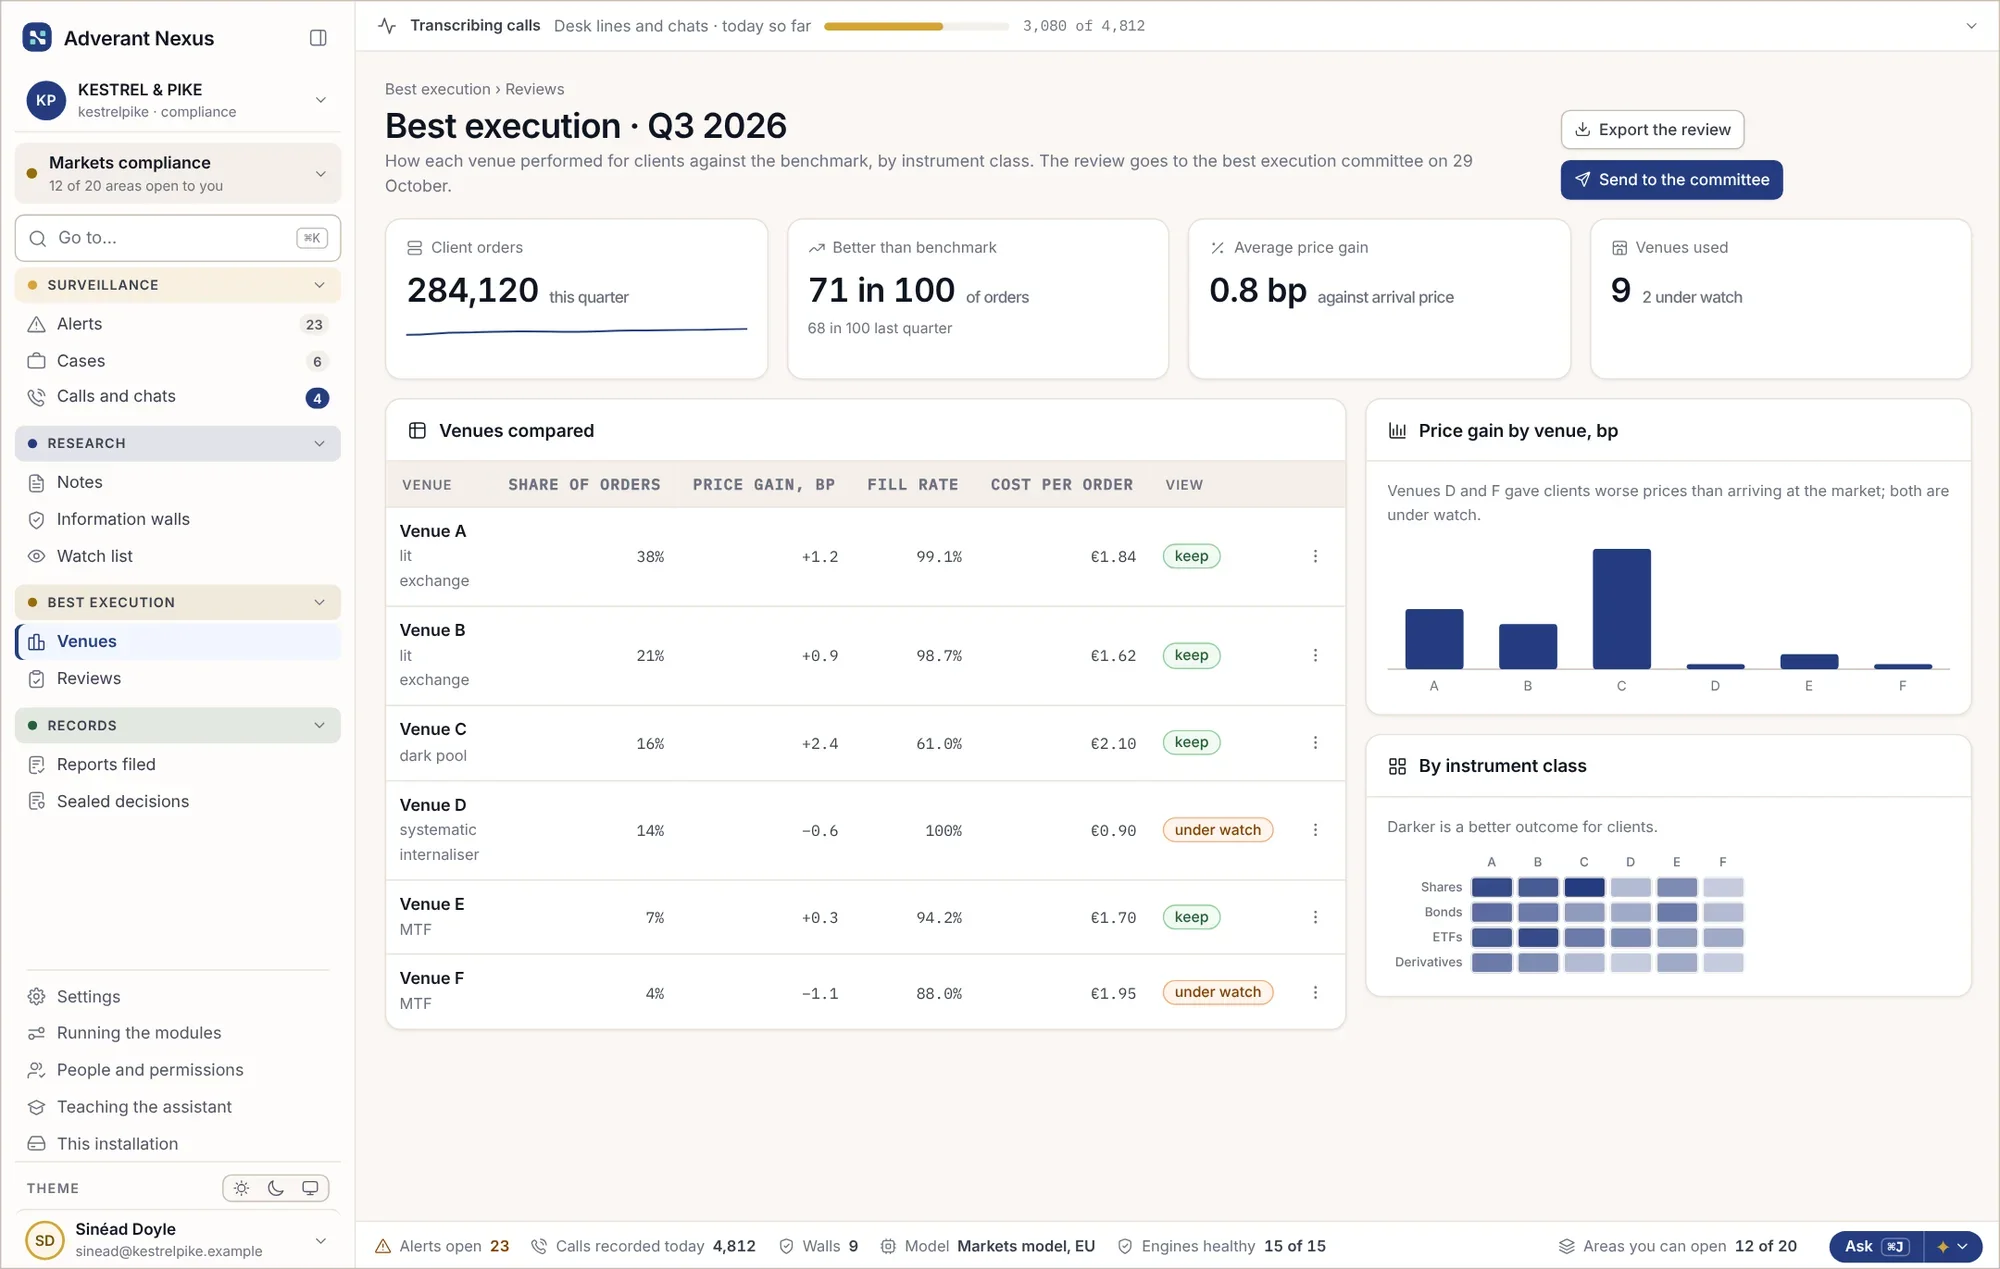Click Send to the committee button
The image size is (2000, 1269).
pyautogui.click(x=1671, y=180)
